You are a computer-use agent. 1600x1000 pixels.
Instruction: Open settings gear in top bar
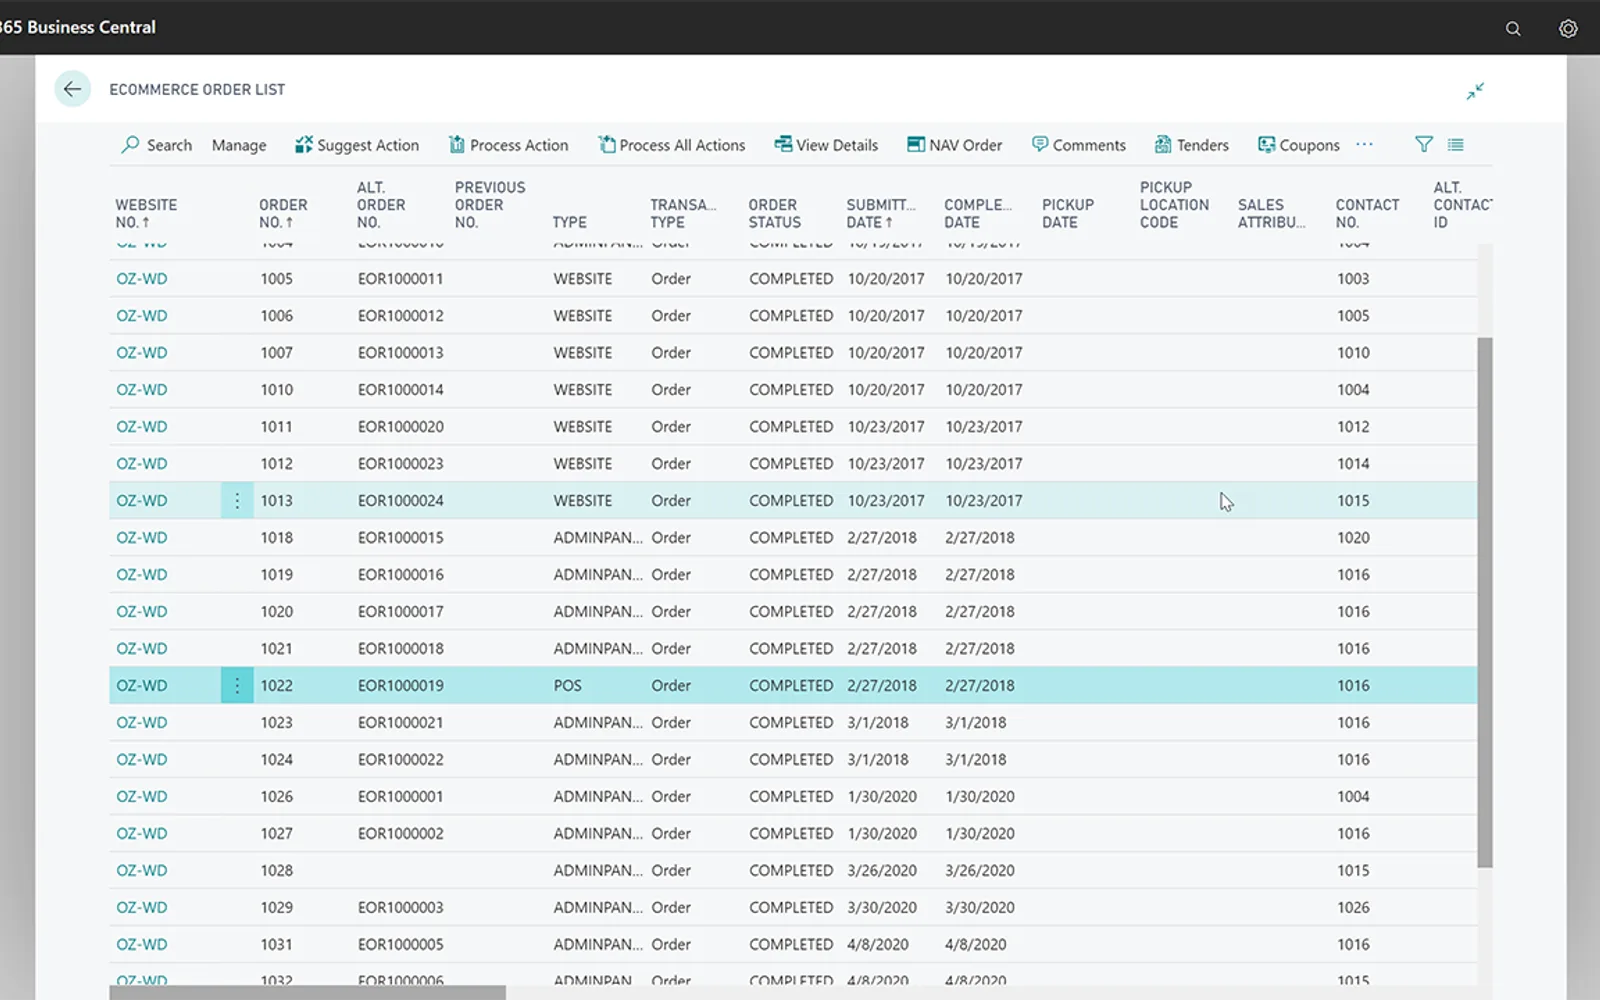(1568, 29)
